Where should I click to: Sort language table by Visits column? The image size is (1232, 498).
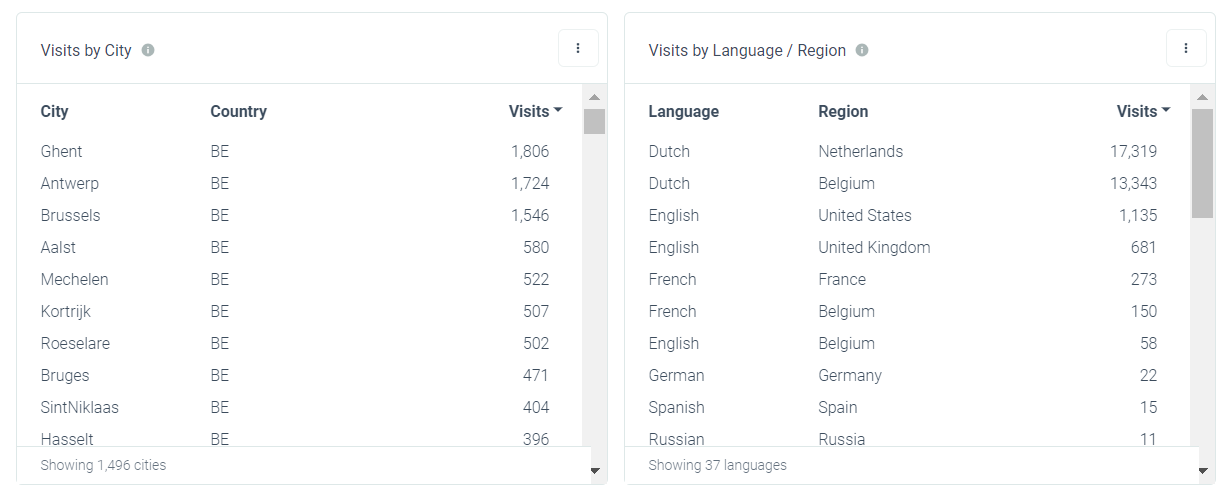coord(1144,111)
